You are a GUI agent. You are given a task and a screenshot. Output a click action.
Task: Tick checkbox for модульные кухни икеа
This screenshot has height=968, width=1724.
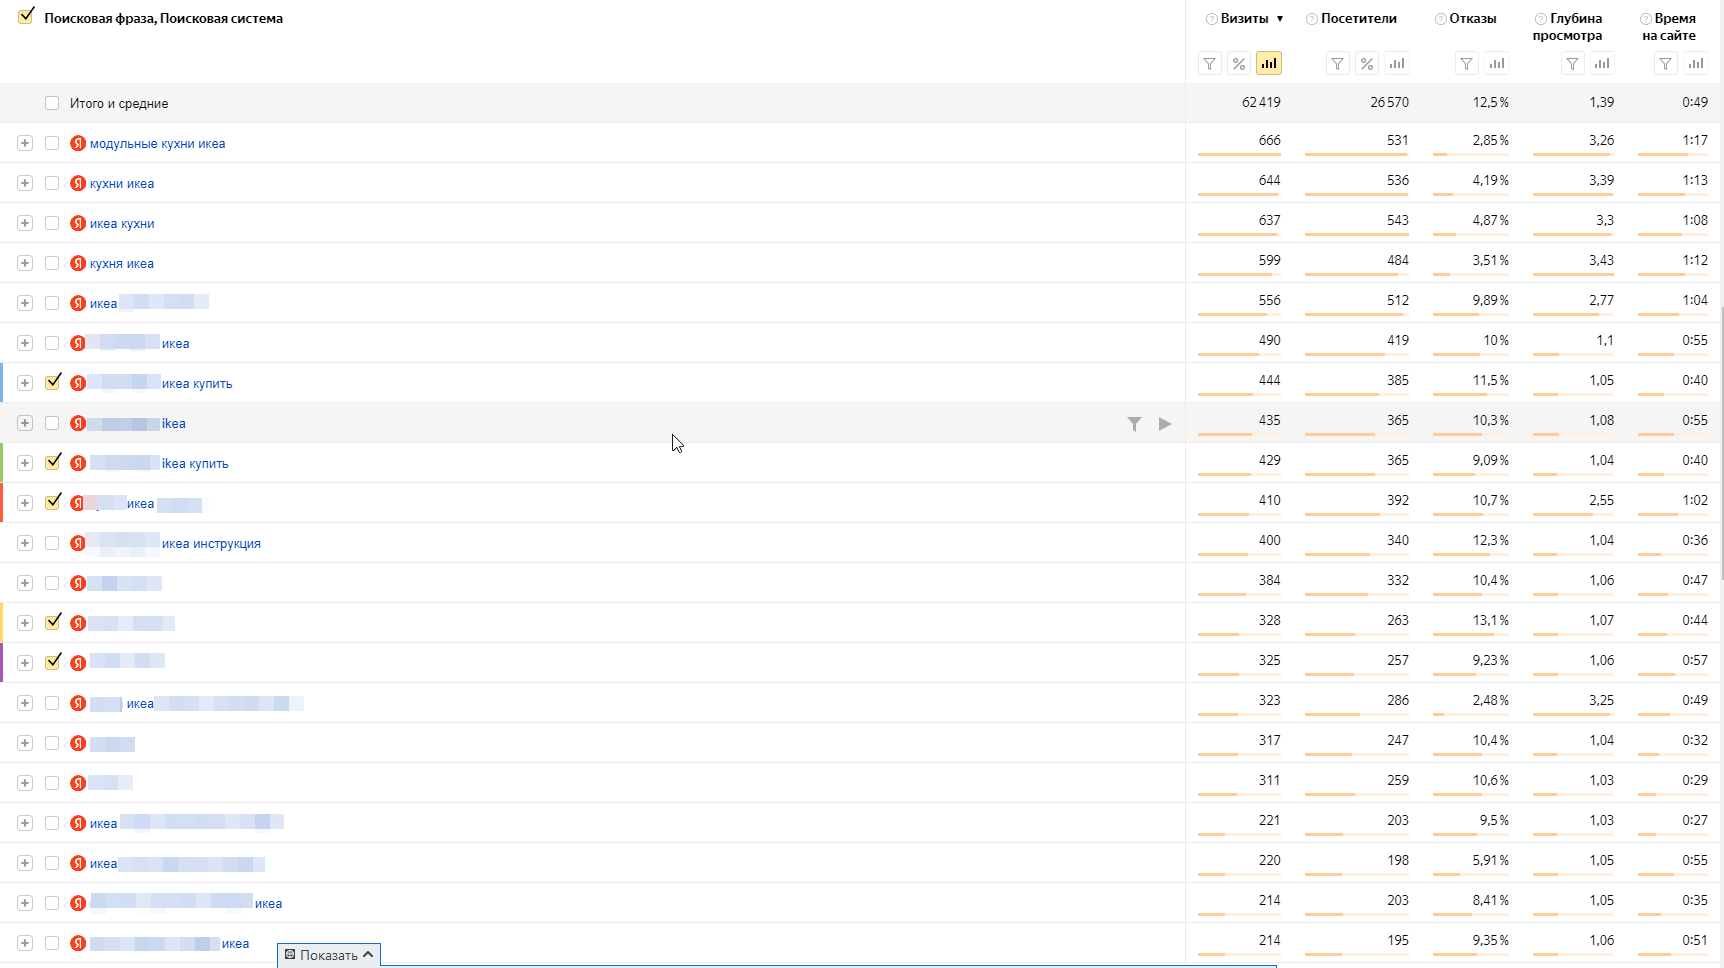coord(52,143)
